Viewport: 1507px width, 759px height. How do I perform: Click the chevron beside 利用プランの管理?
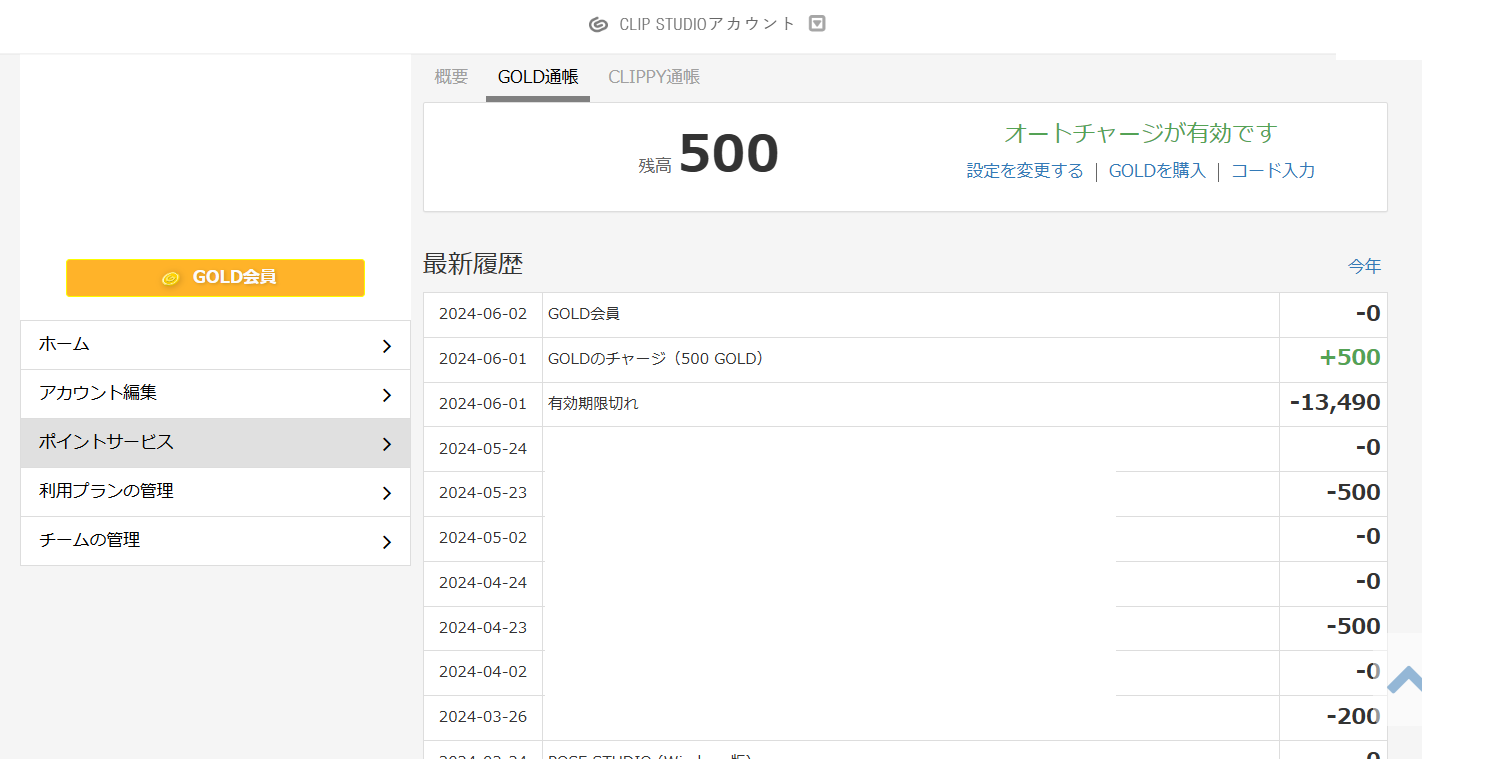point(387,493)
